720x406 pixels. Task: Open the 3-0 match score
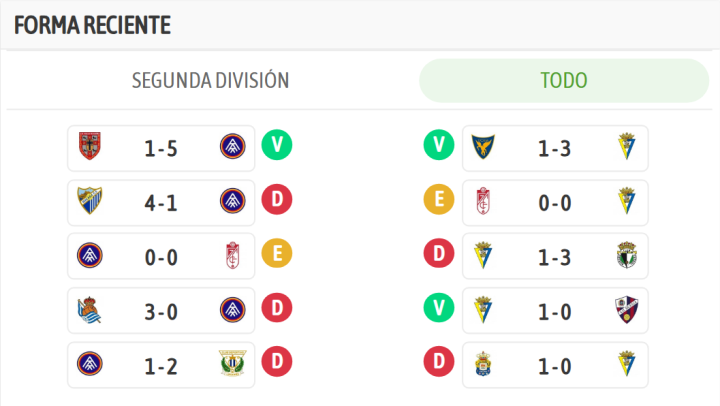point(161,310)
